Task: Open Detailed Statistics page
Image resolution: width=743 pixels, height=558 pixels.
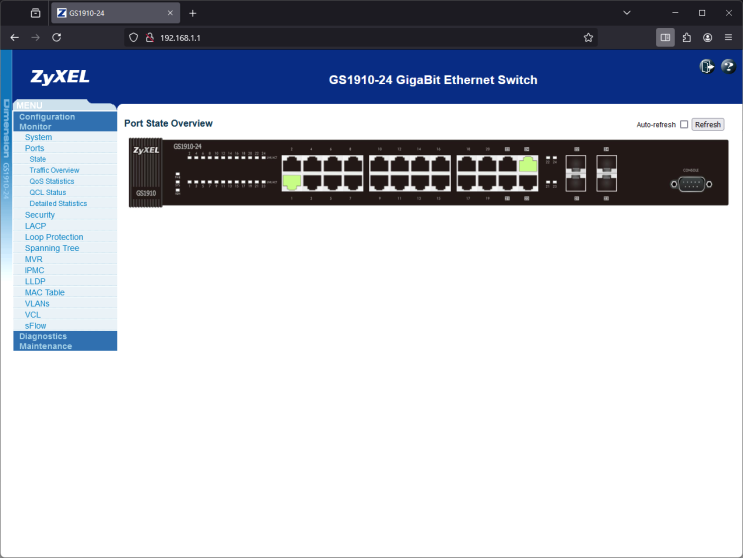Action: pyautogui.click(x=58, y=203)
